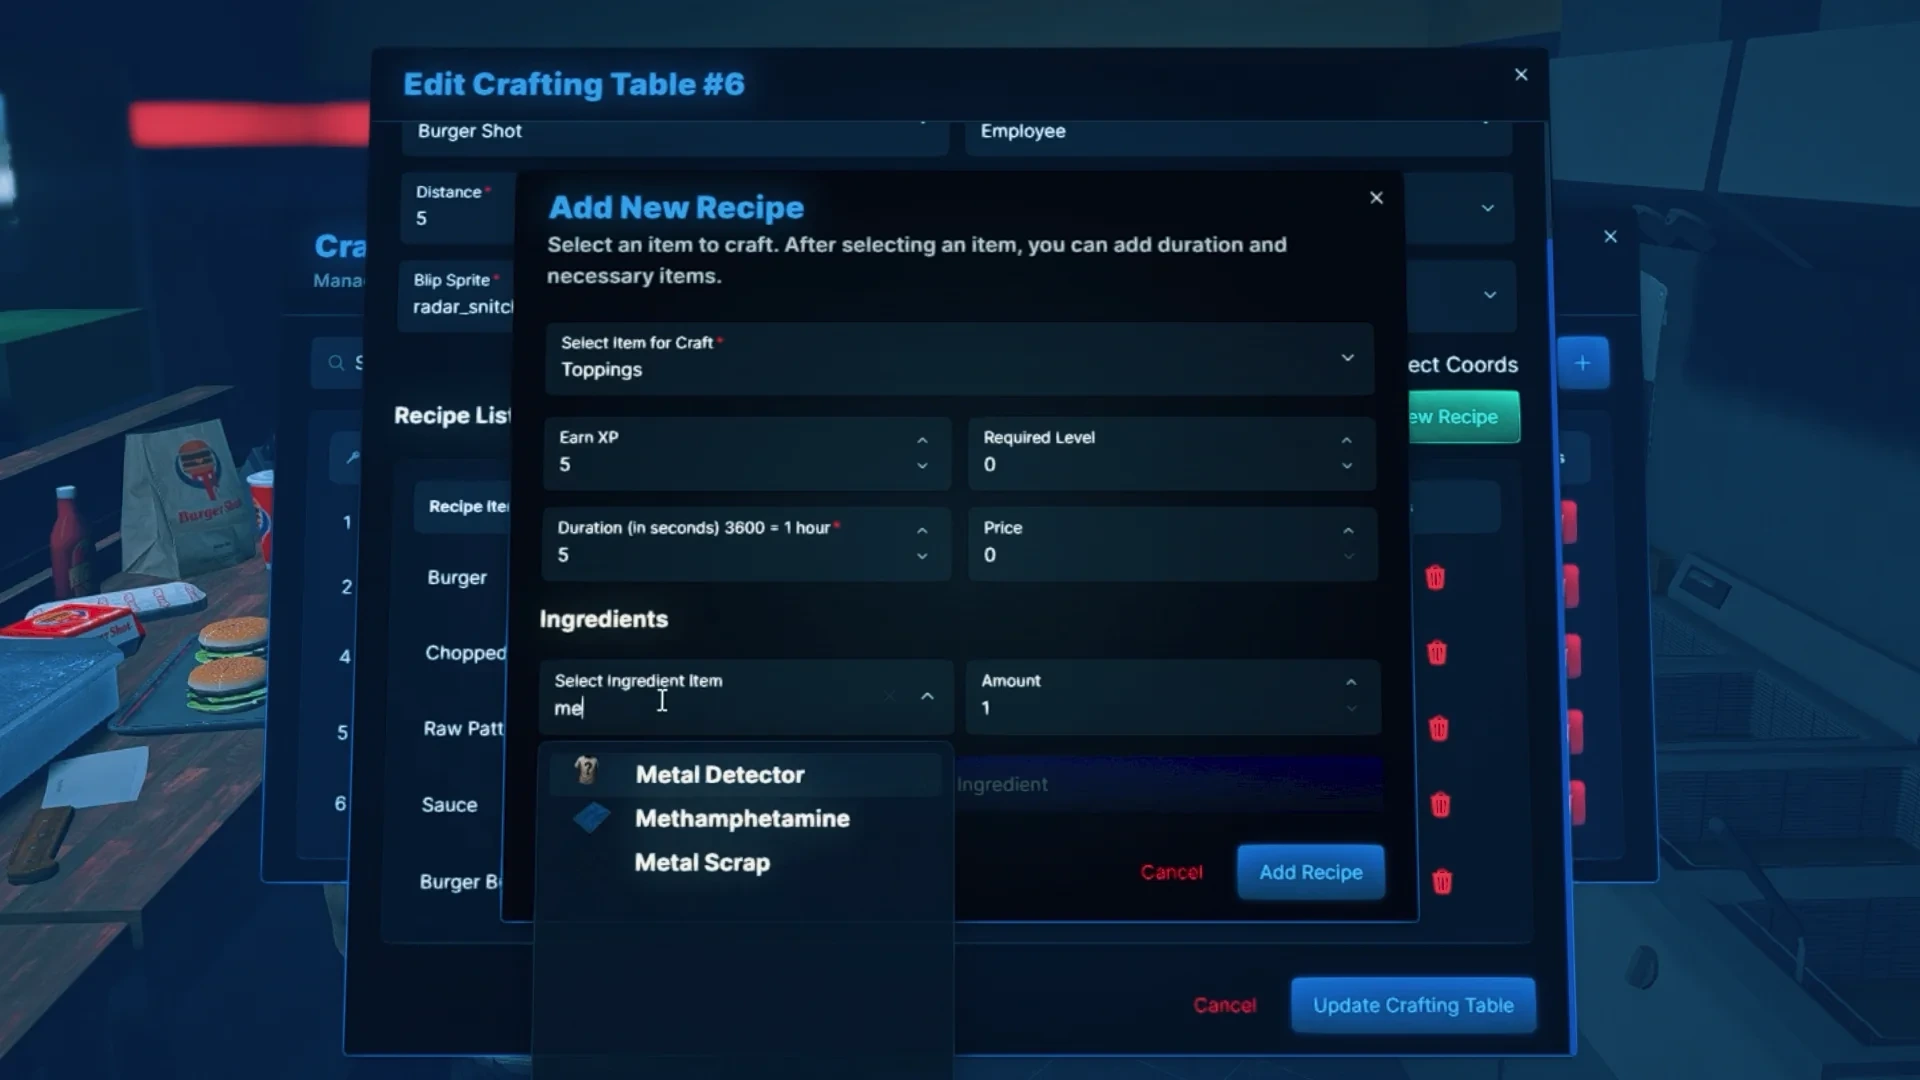Cancel the Add New Recipe dialog
Image resolution: width=1920 pixels, height=1080 pixels.
[x=1171, y=872]
